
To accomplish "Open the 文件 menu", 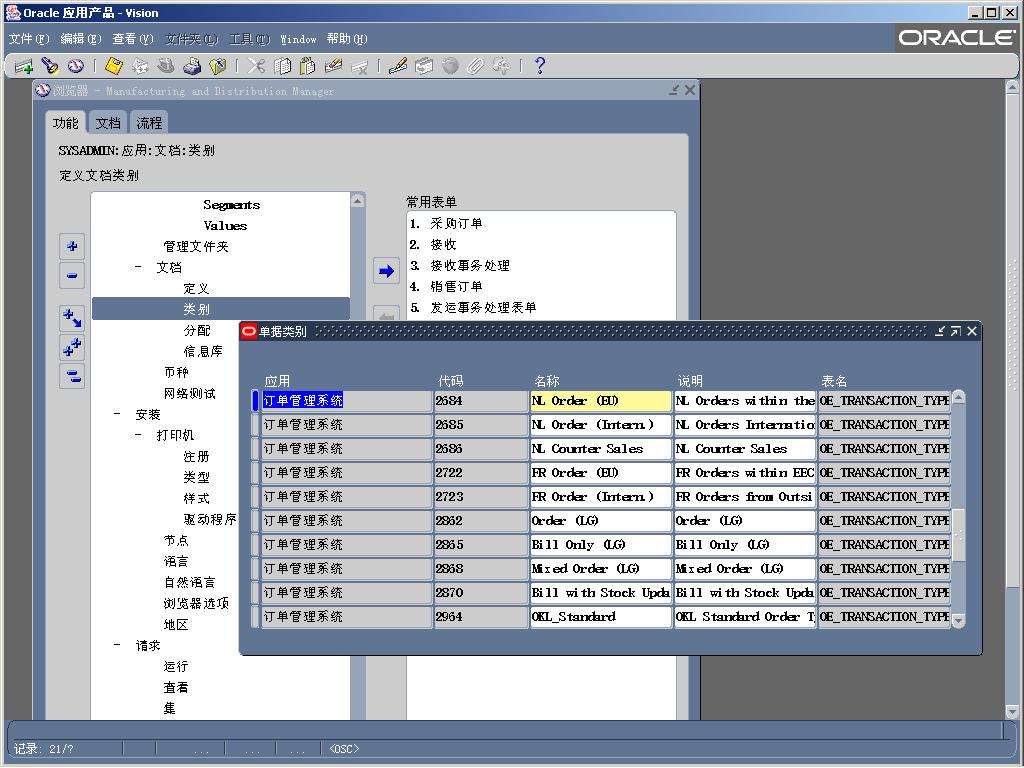I will pos(29,39).
